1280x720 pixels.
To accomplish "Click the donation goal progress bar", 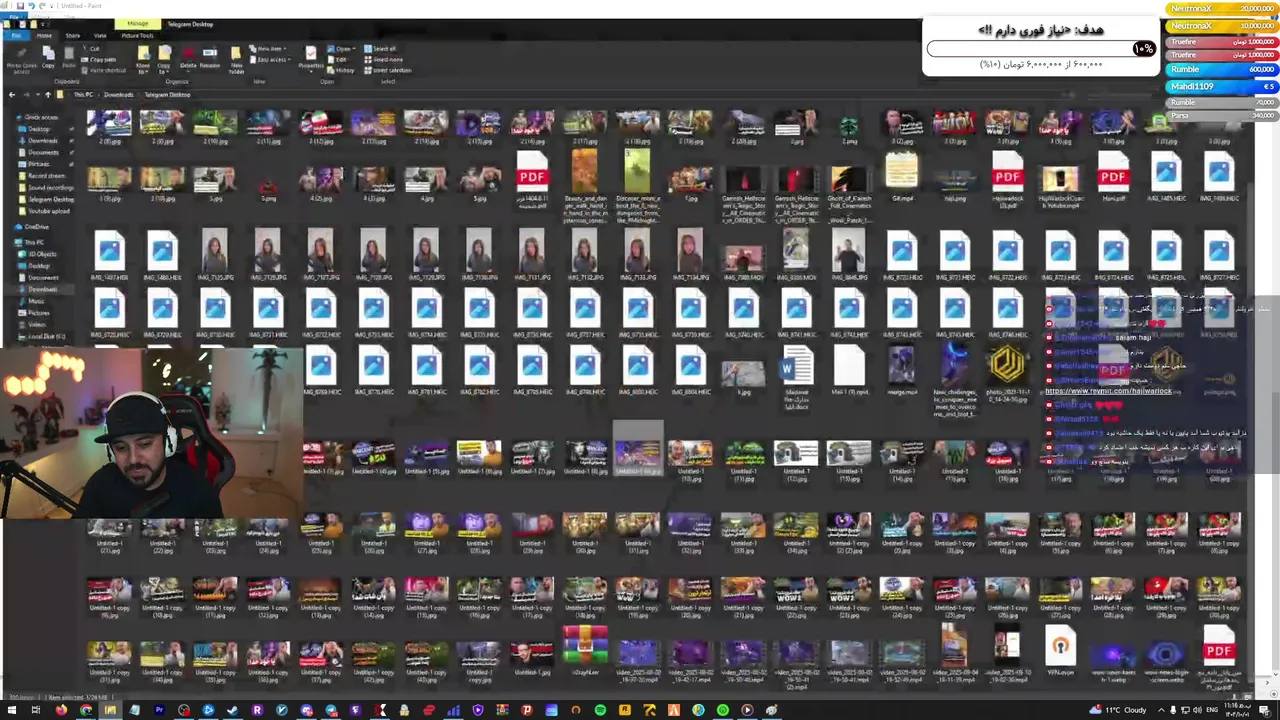I will point(1041,48).
